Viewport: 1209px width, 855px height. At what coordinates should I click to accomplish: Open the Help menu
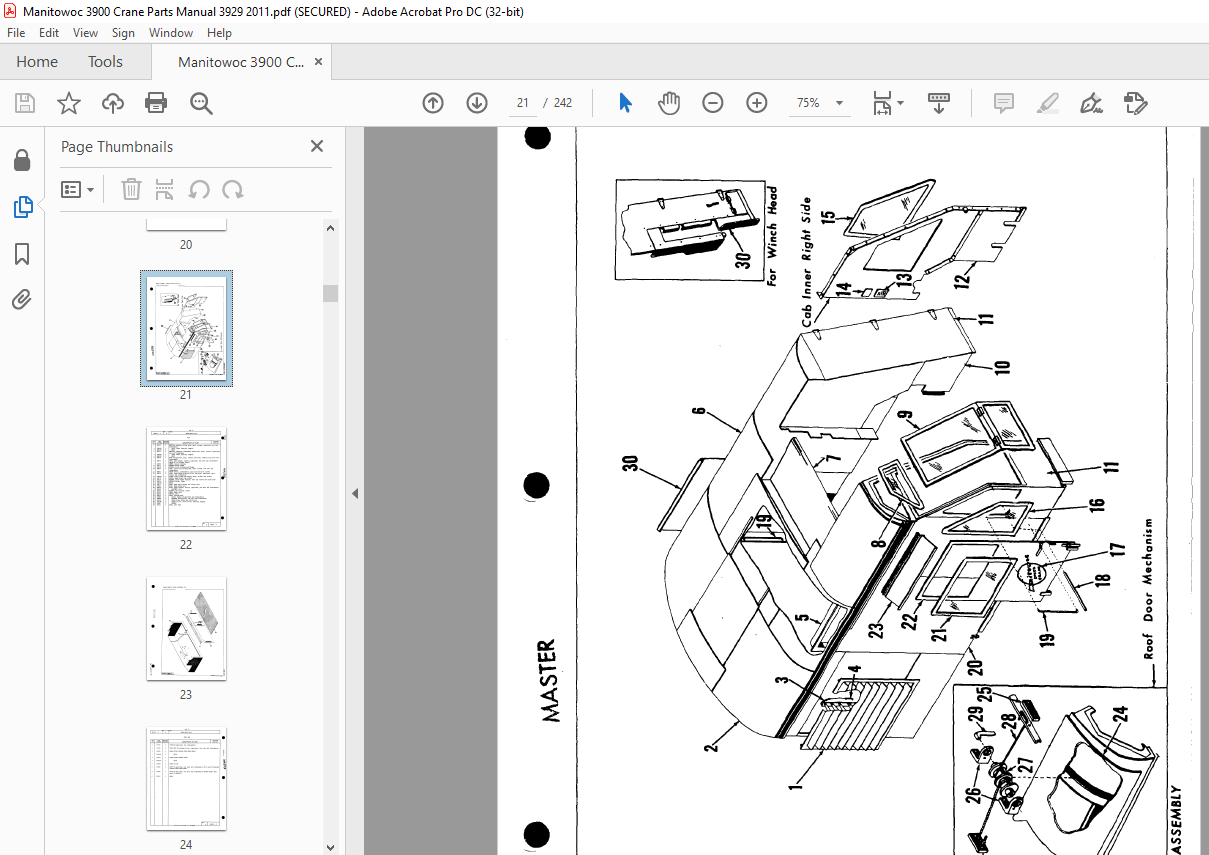tap(219, 32)
